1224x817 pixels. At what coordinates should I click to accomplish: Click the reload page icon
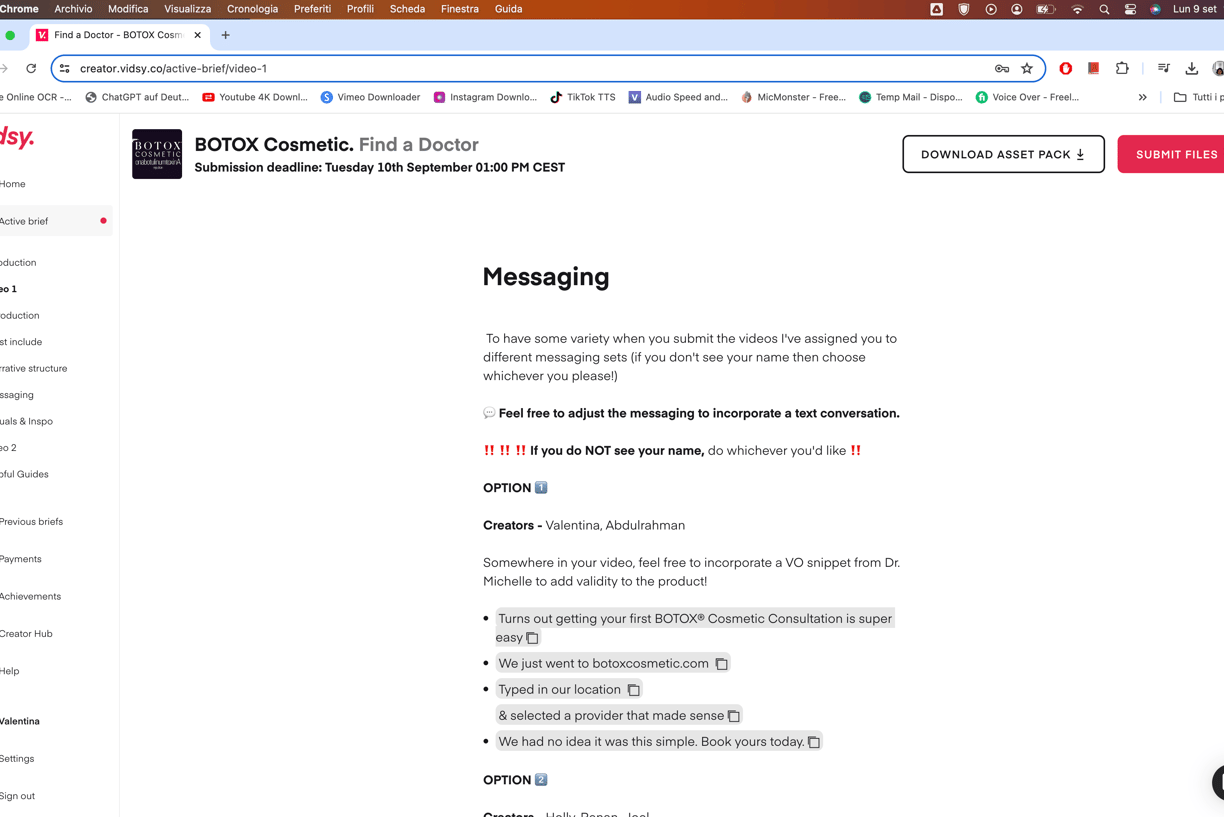[x=31, y=69]
